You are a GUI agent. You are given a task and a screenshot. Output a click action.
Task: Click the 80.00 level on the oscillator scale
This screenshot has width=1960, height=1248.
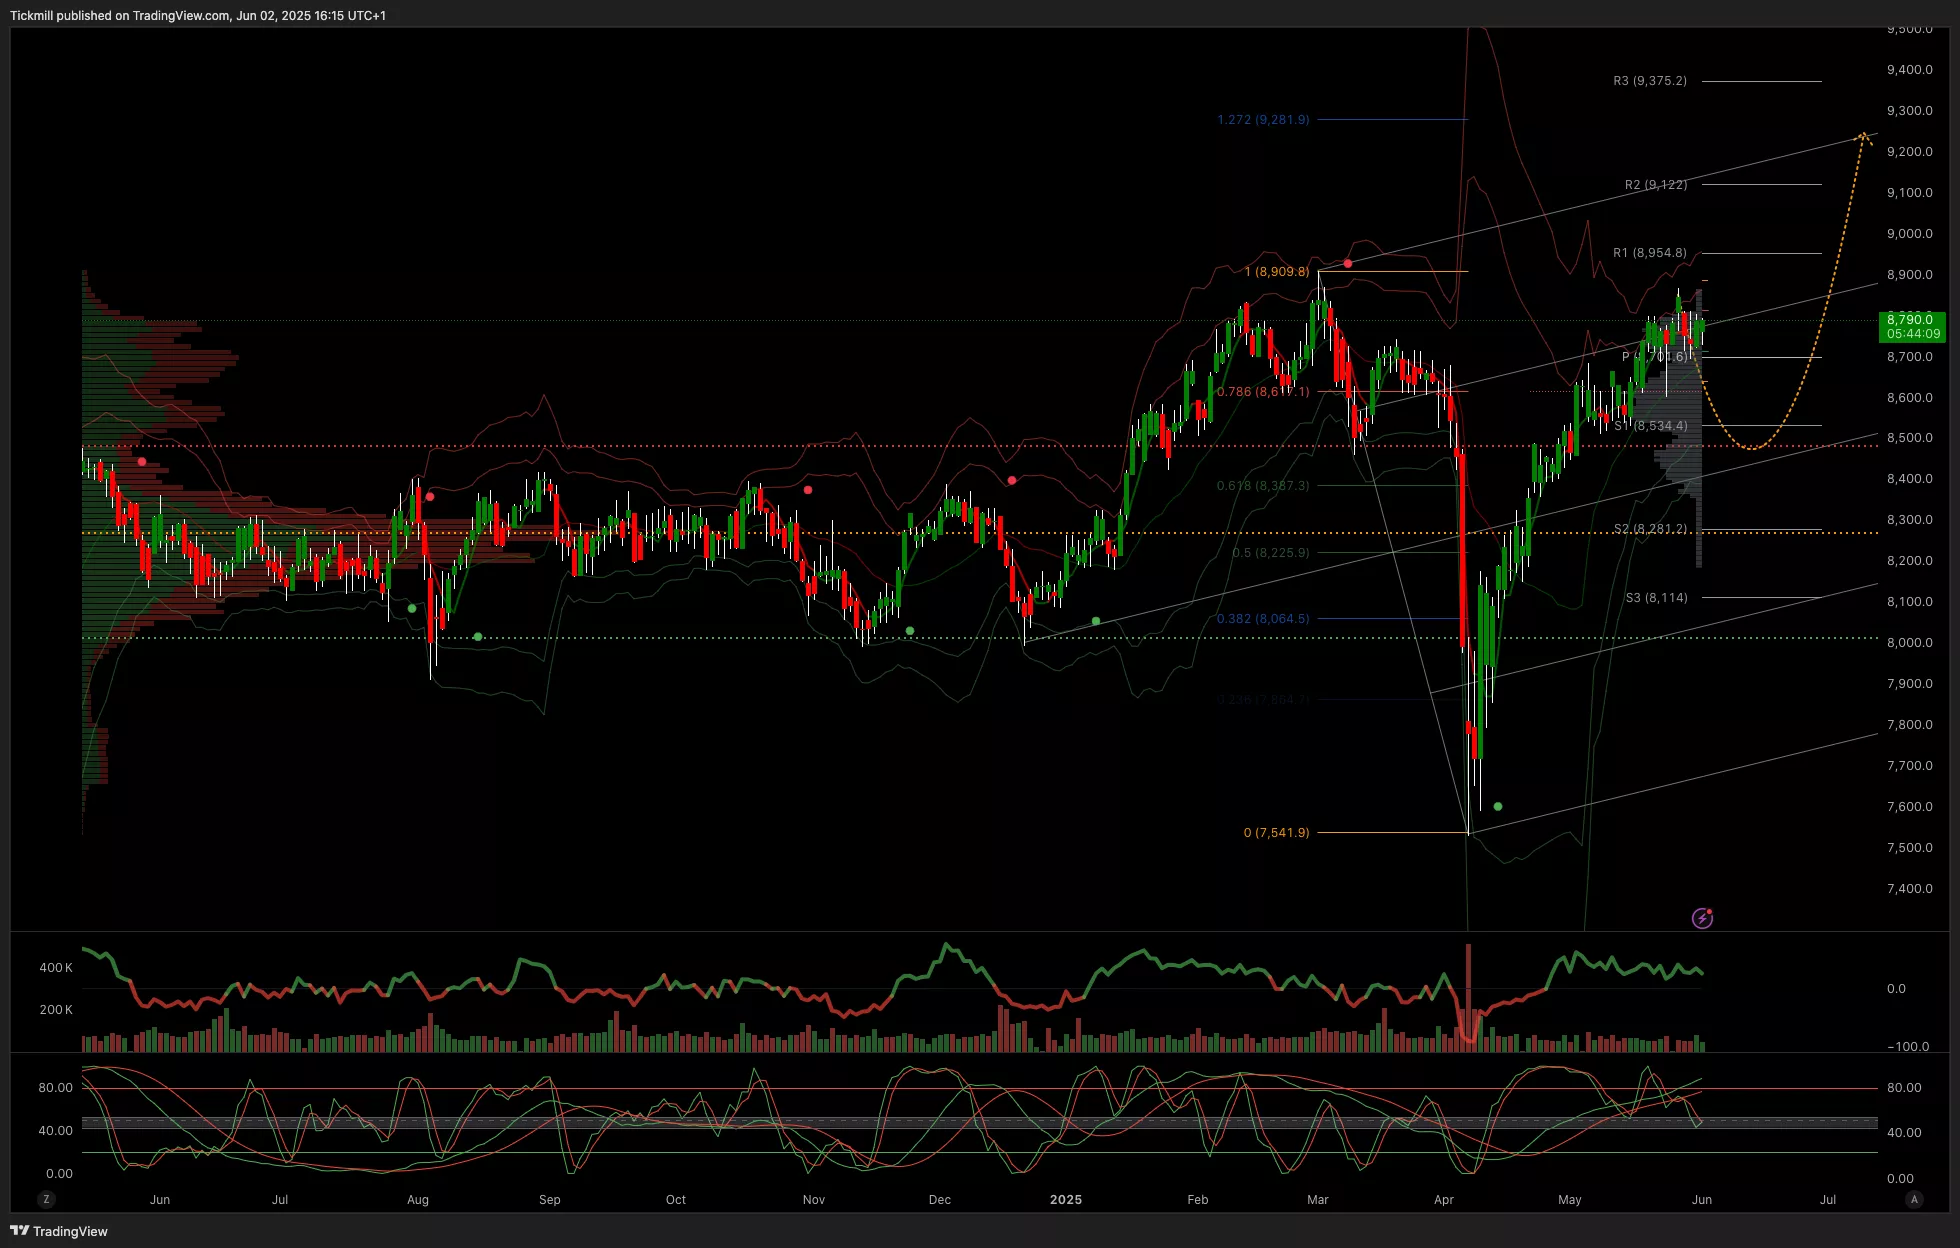click(1903, 1088)
